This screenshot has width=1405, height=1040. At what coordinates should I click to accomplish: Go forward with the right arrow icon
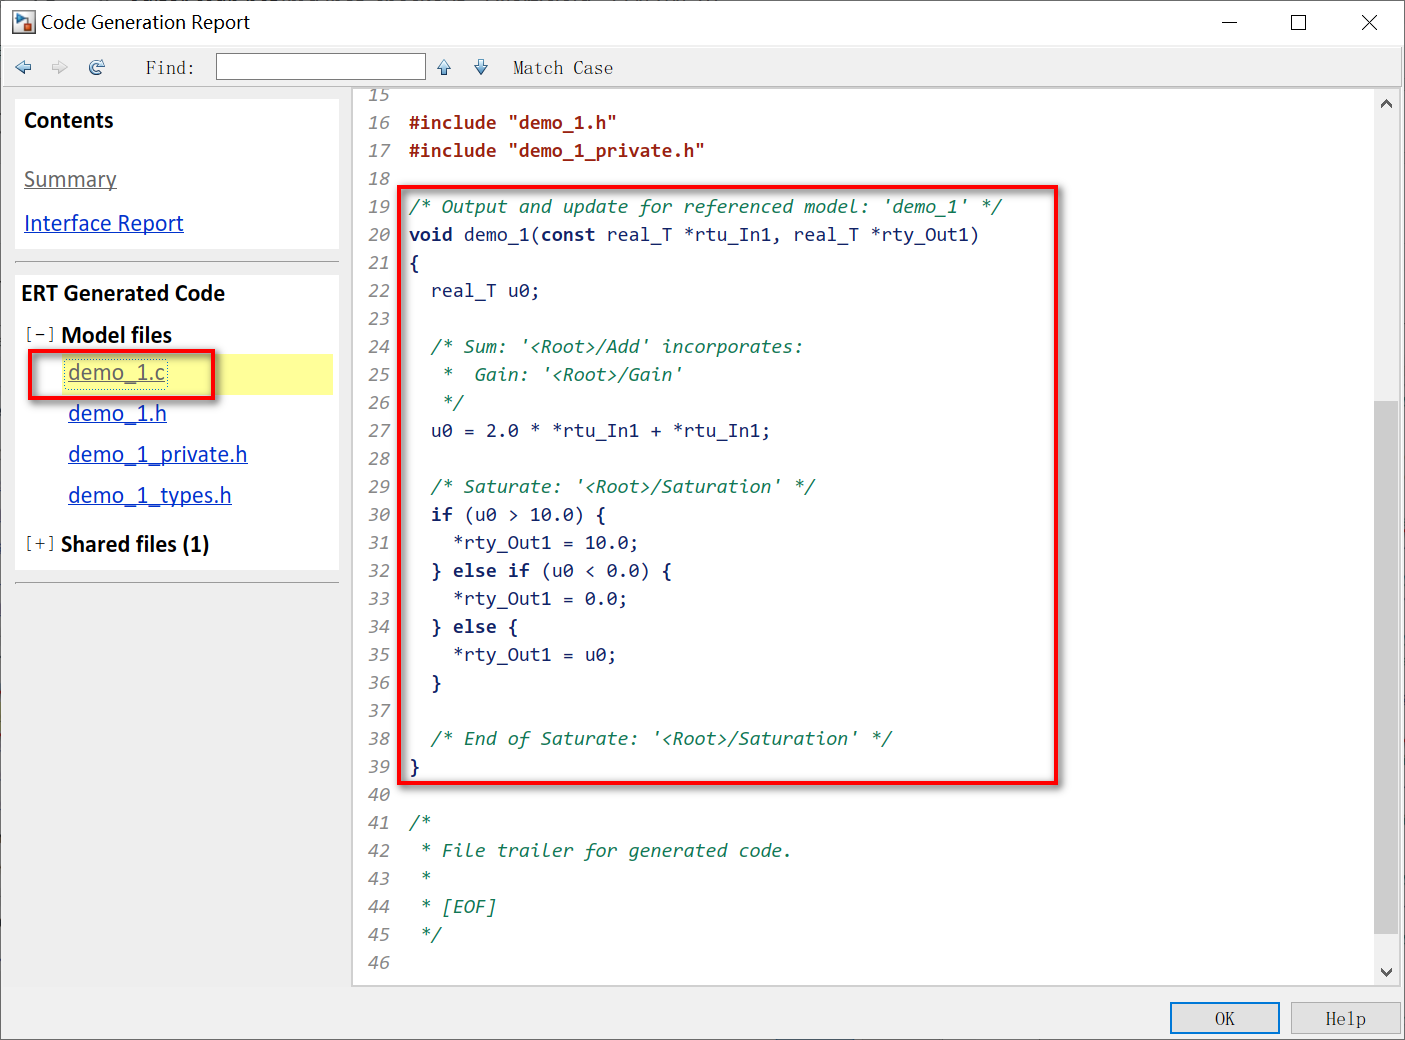pyautogui.click(x=60, y=67)
